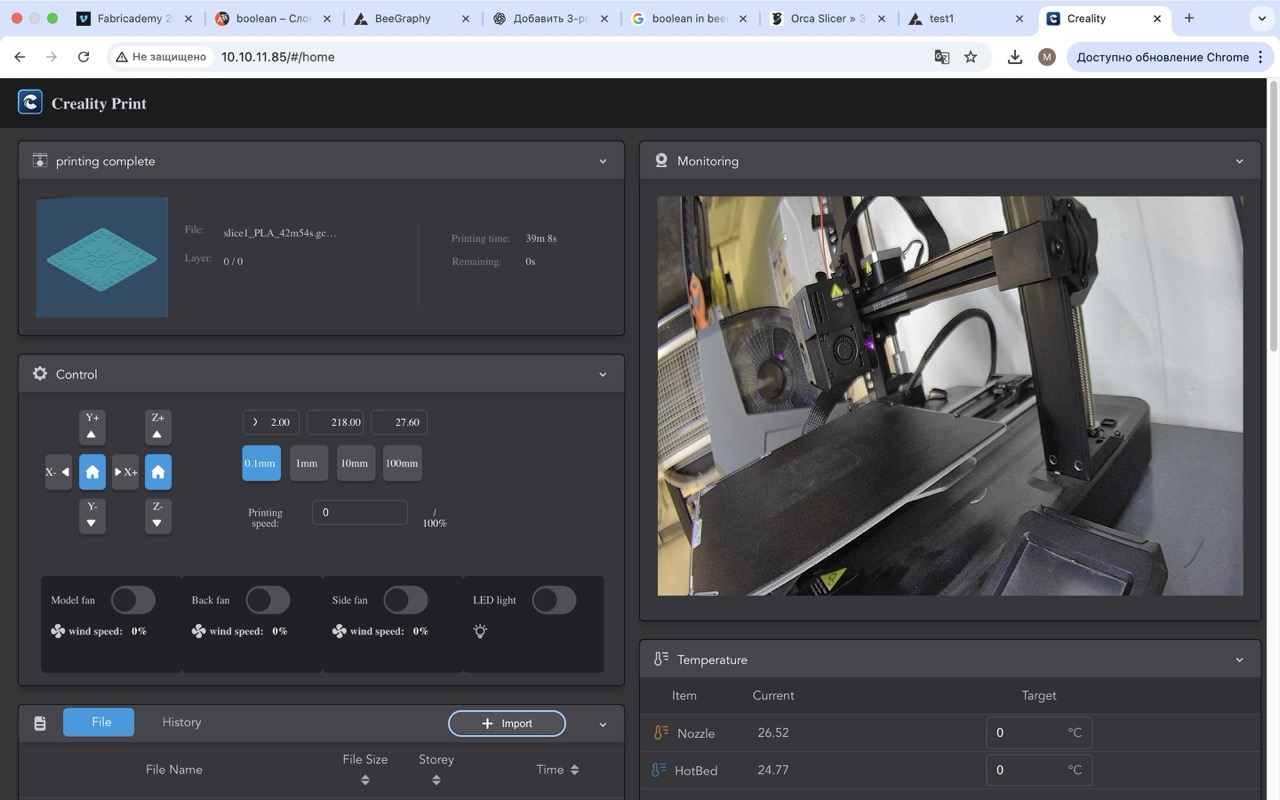Collapse the Control panel chevron

(x=602, y=374)
